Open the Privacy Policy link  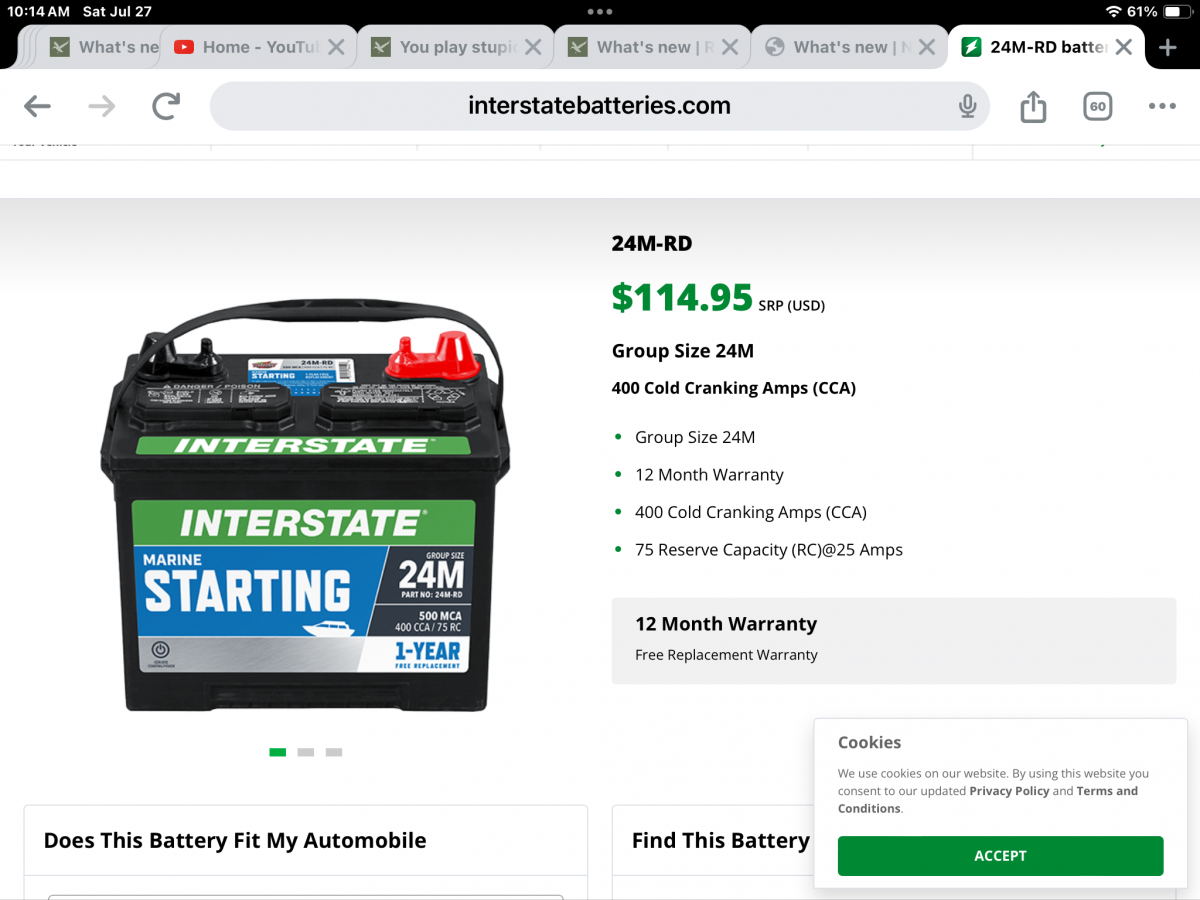(1009, 791)
